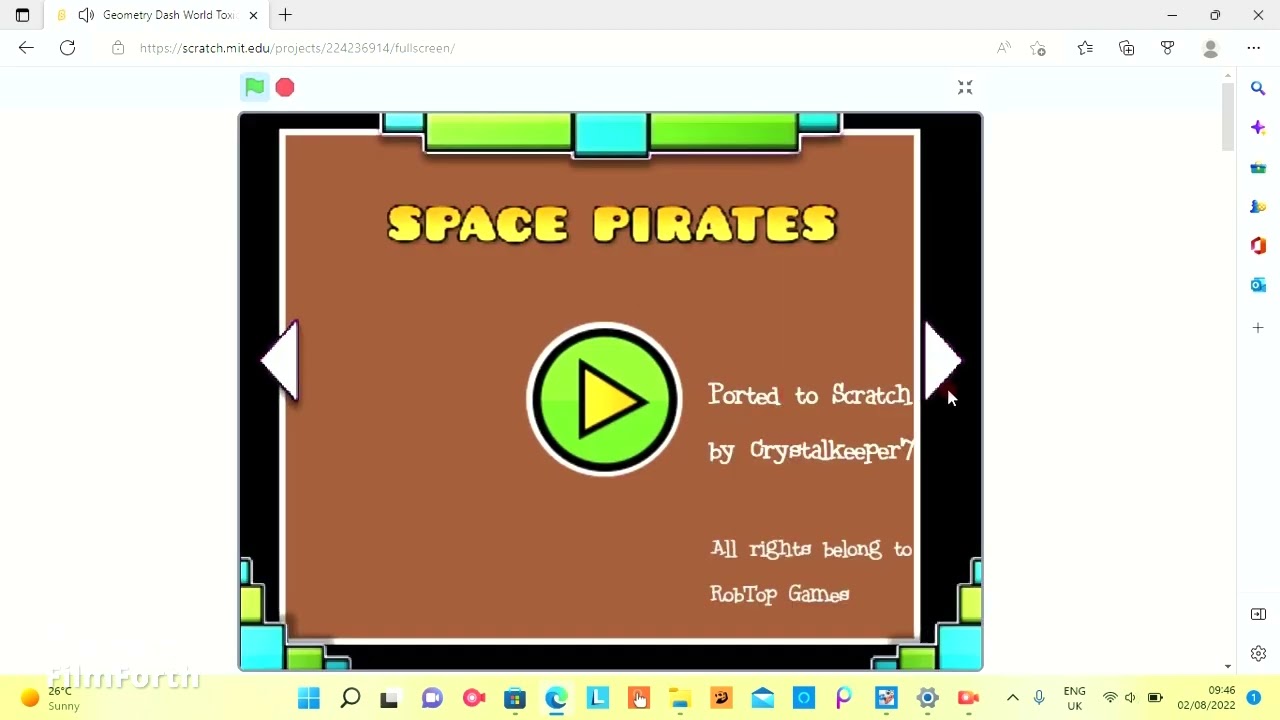
Task: Open the Favorites list
Action: 1085,48
